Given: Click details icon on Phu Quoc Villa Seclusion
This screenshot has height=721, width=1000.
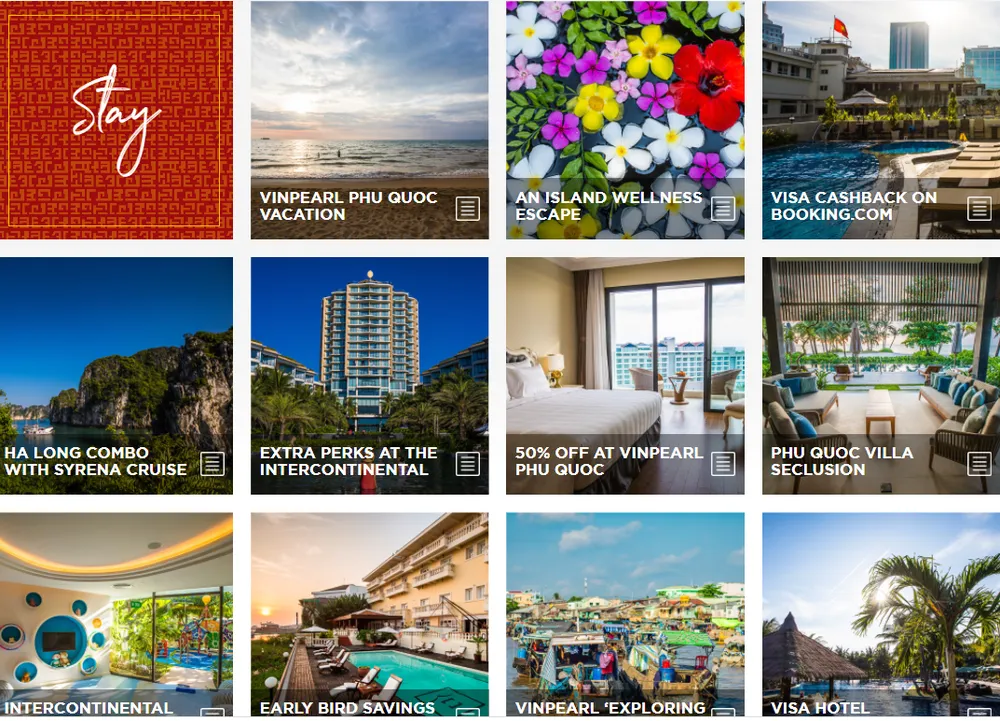Looking at the screenshot, I should point(979,463).
